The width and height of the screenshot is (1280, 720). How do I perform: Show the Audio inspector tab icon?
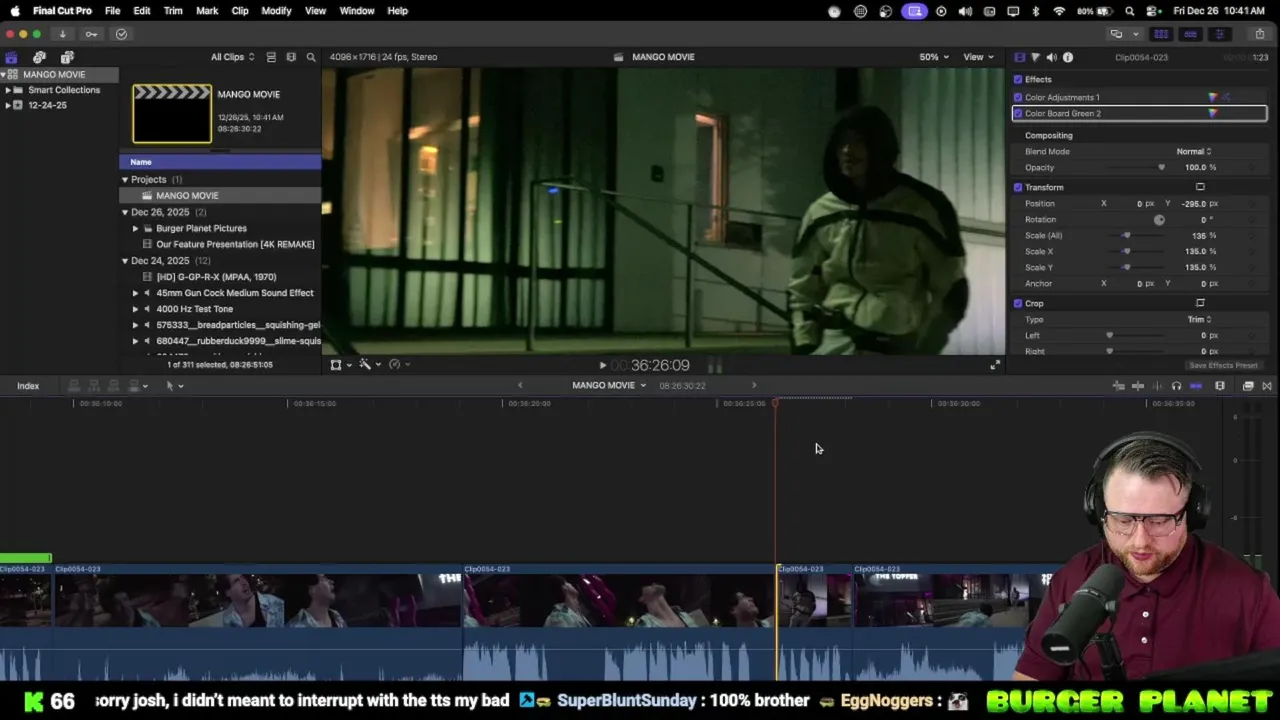click(1051, 57)
